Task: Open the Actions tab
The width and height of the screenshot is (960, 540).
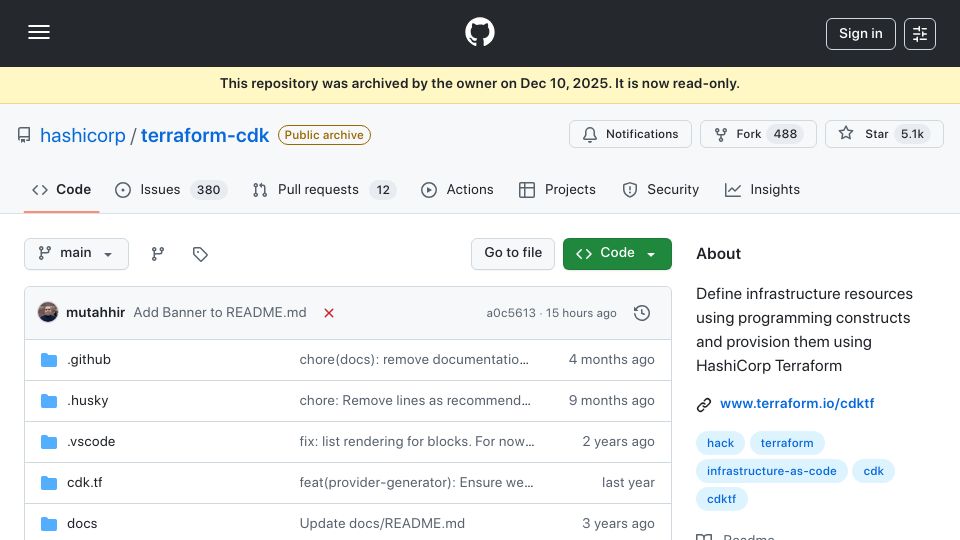Action: [457, 190]
